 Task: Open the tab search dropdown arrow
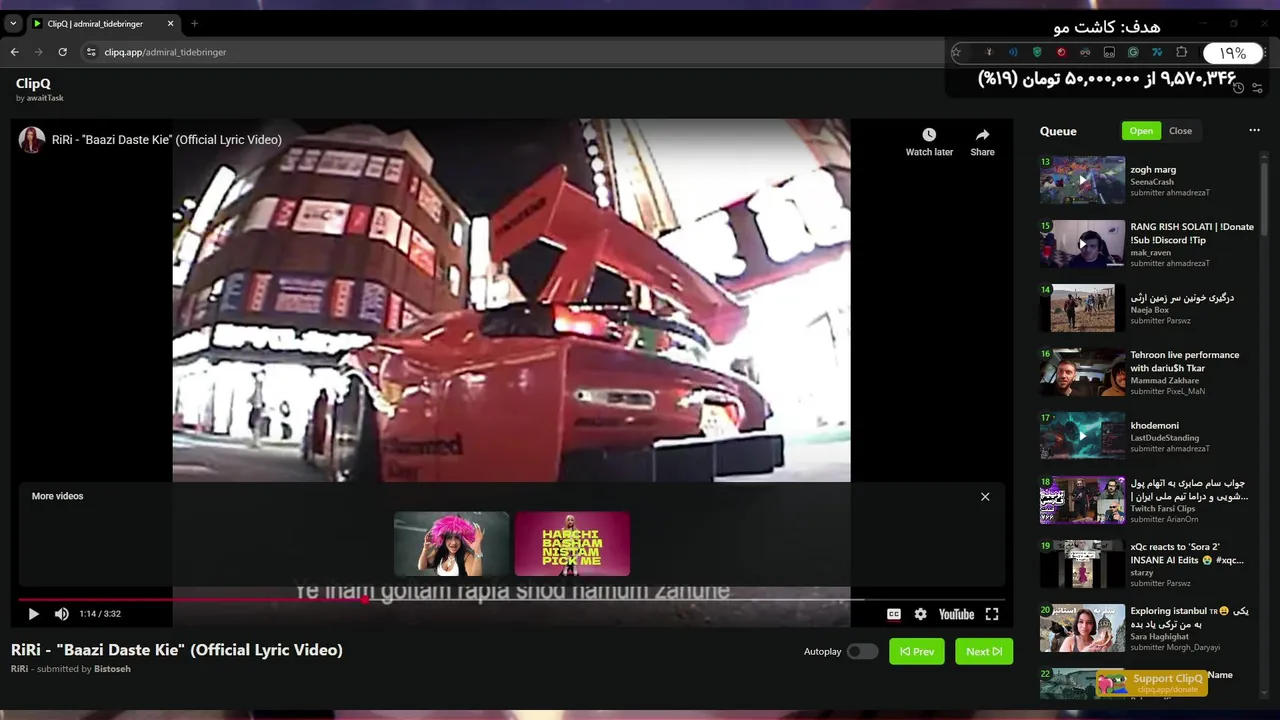coord(12,23)
